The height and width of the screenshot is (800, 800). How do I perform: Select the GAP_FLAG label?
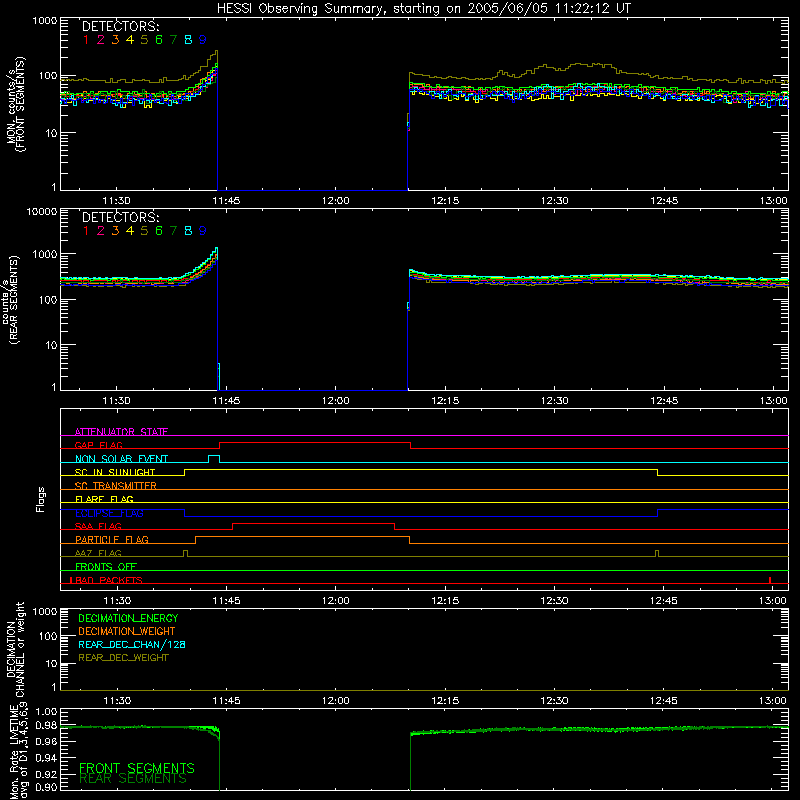98,445
